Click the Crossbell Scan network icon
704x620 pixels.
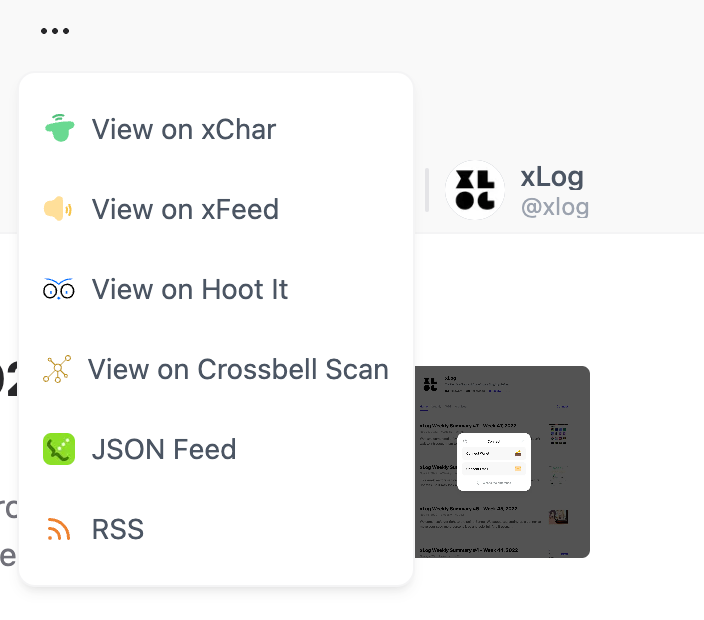tap(57, 369)
